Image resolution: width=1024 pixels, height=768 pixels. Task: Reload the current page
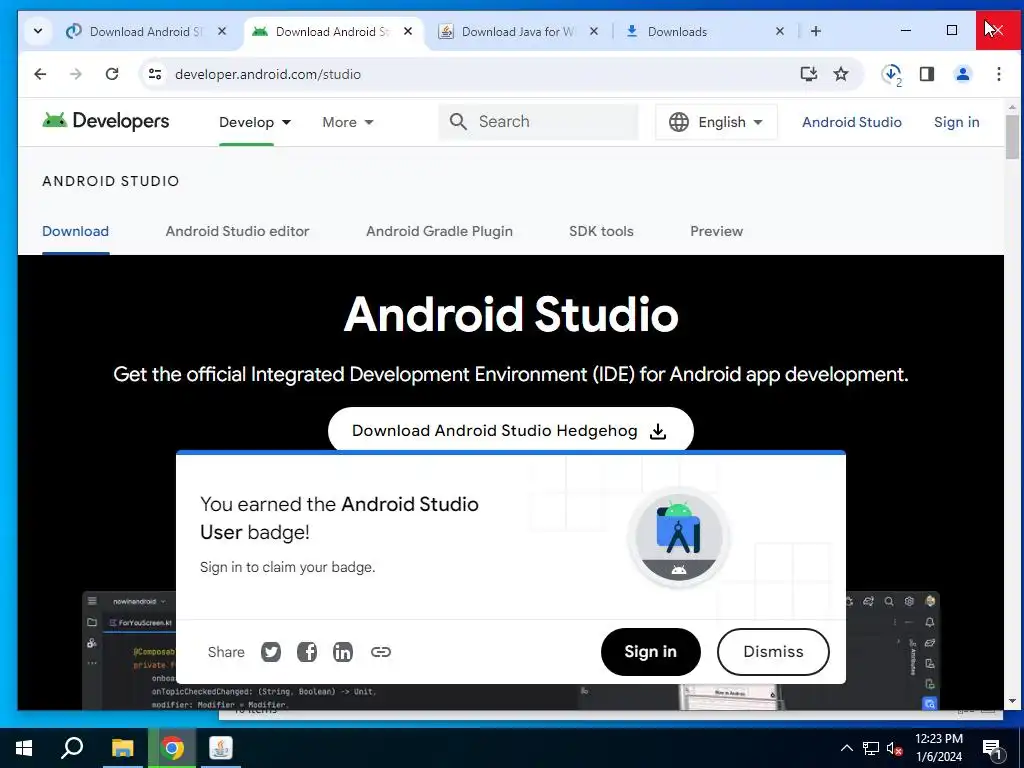(112, 74)
